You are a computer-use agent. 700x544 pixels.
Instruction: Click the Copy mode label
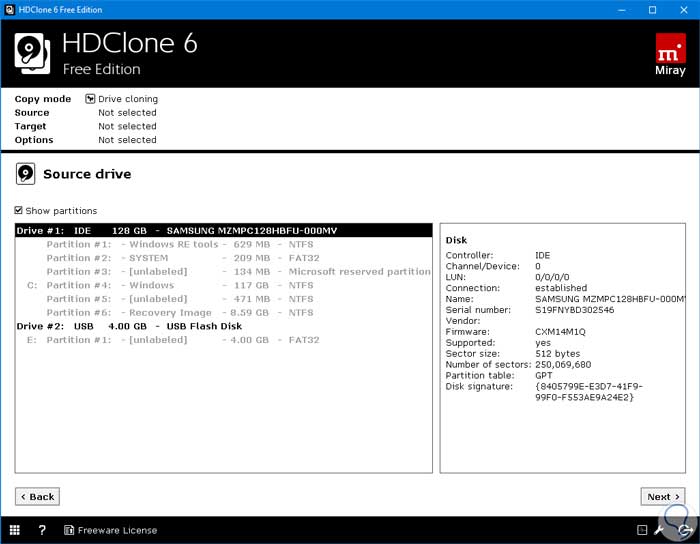pyautogui.click(x=43, y=99)
